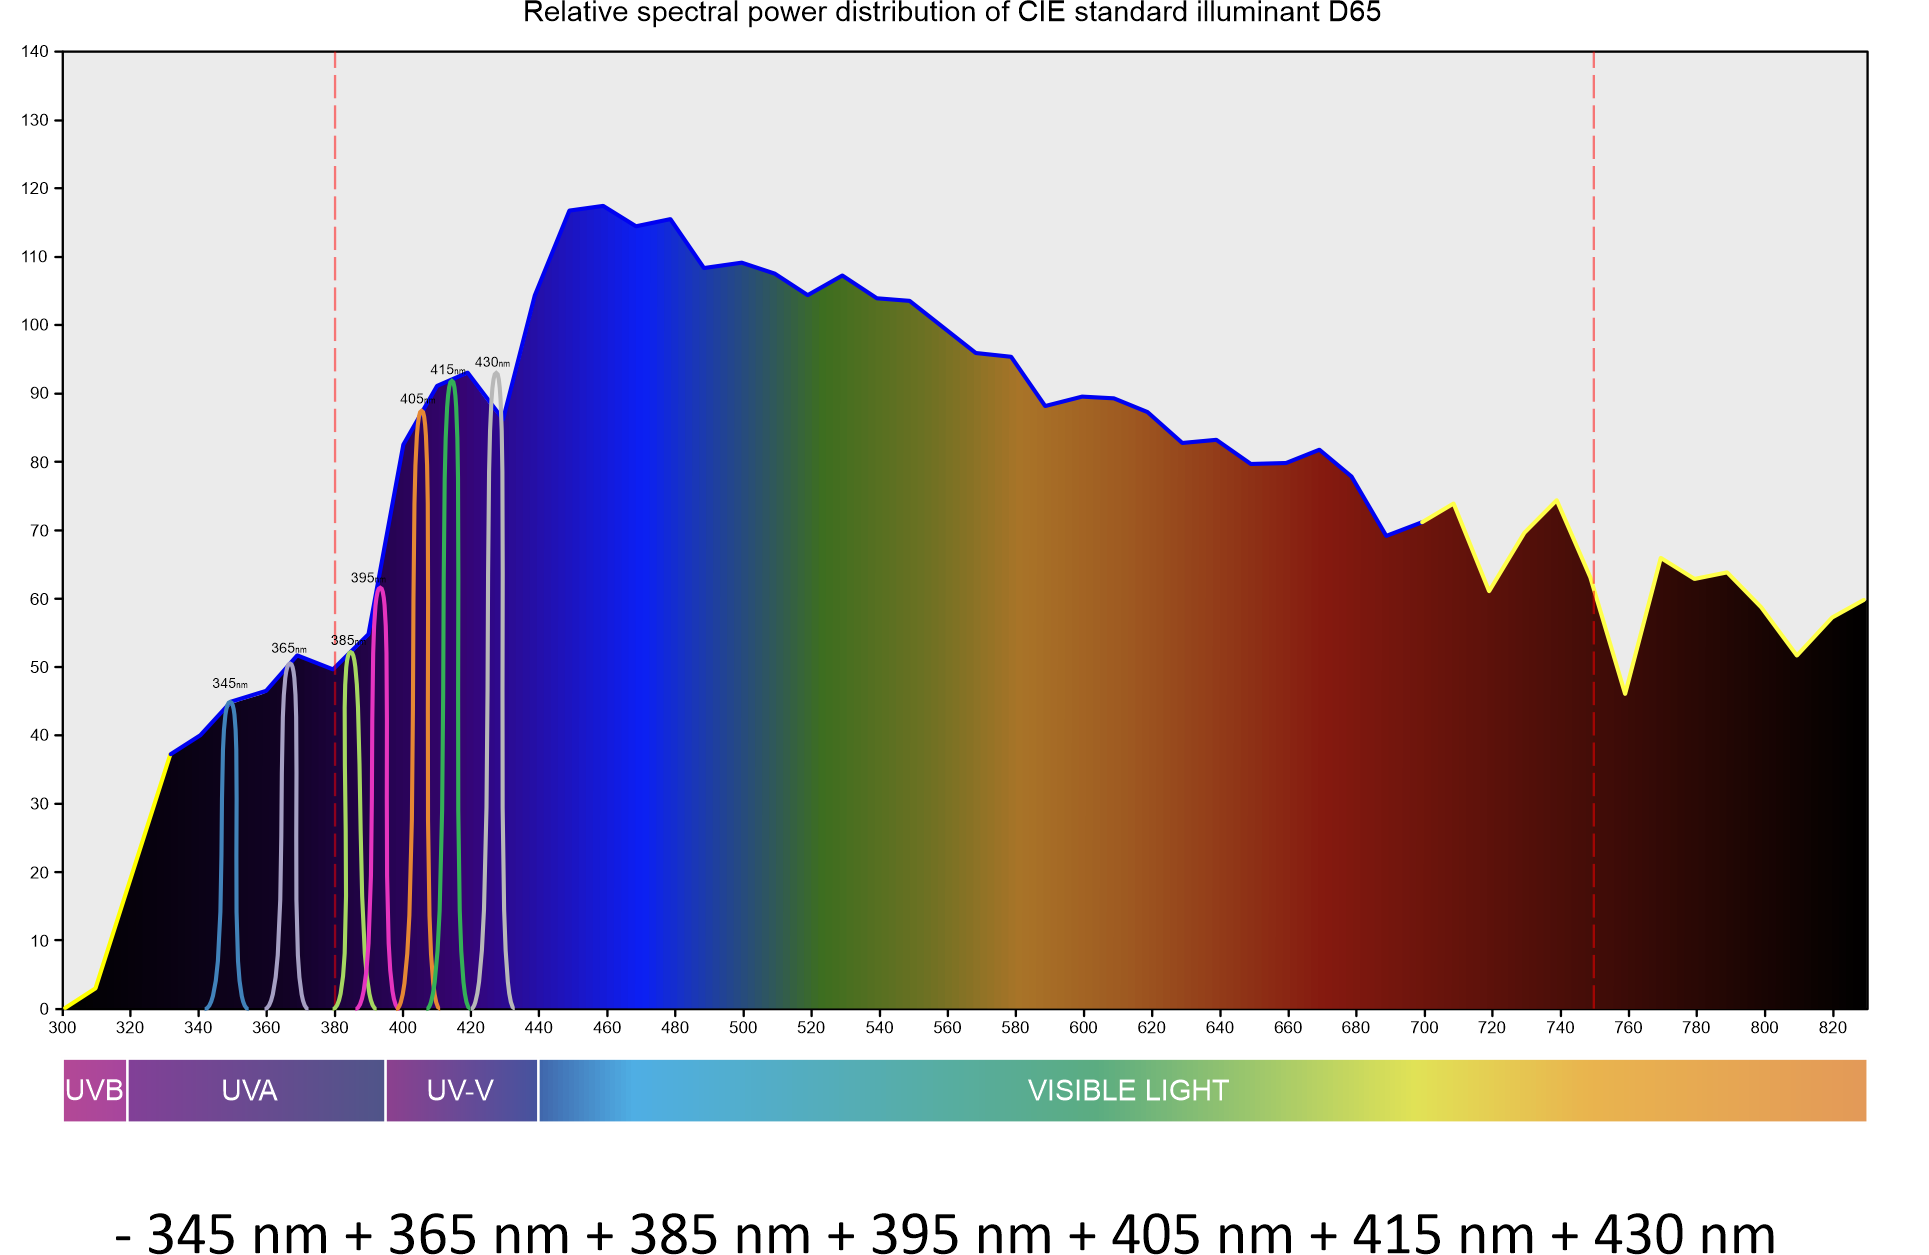The width and height of the screenshot is (1929, 1255).
Task: Click the apex of the gray 430nm curve
Action: click(496, 374)
